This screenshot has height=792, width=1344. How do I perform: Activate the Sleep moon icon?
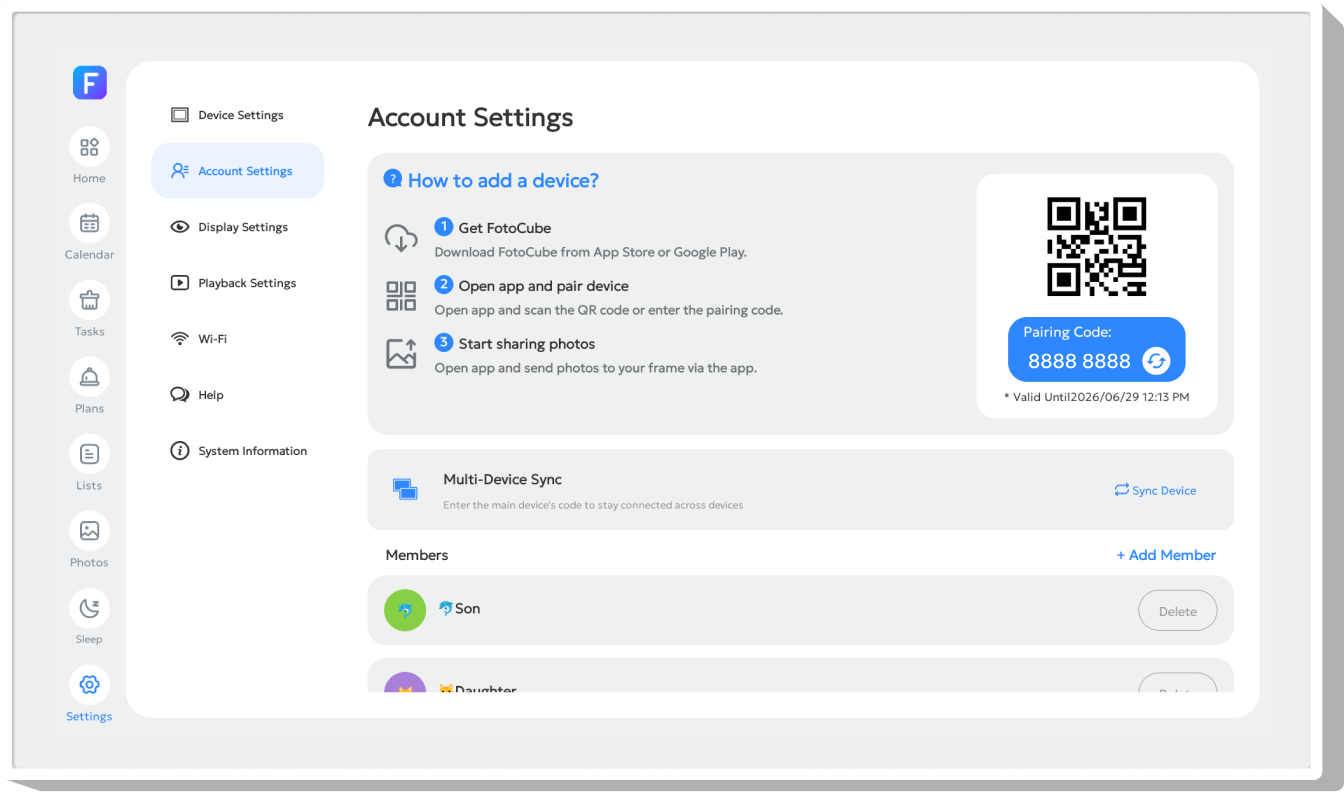(89, 608)
